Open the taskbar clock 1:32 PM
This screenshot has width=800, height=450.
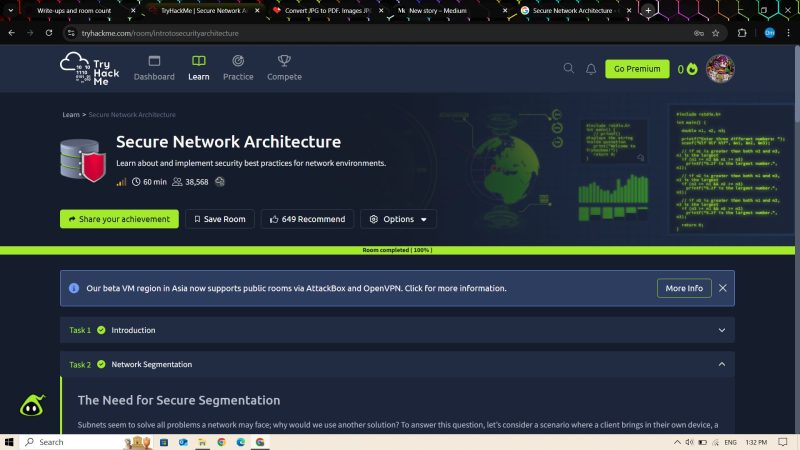point(756,442)
